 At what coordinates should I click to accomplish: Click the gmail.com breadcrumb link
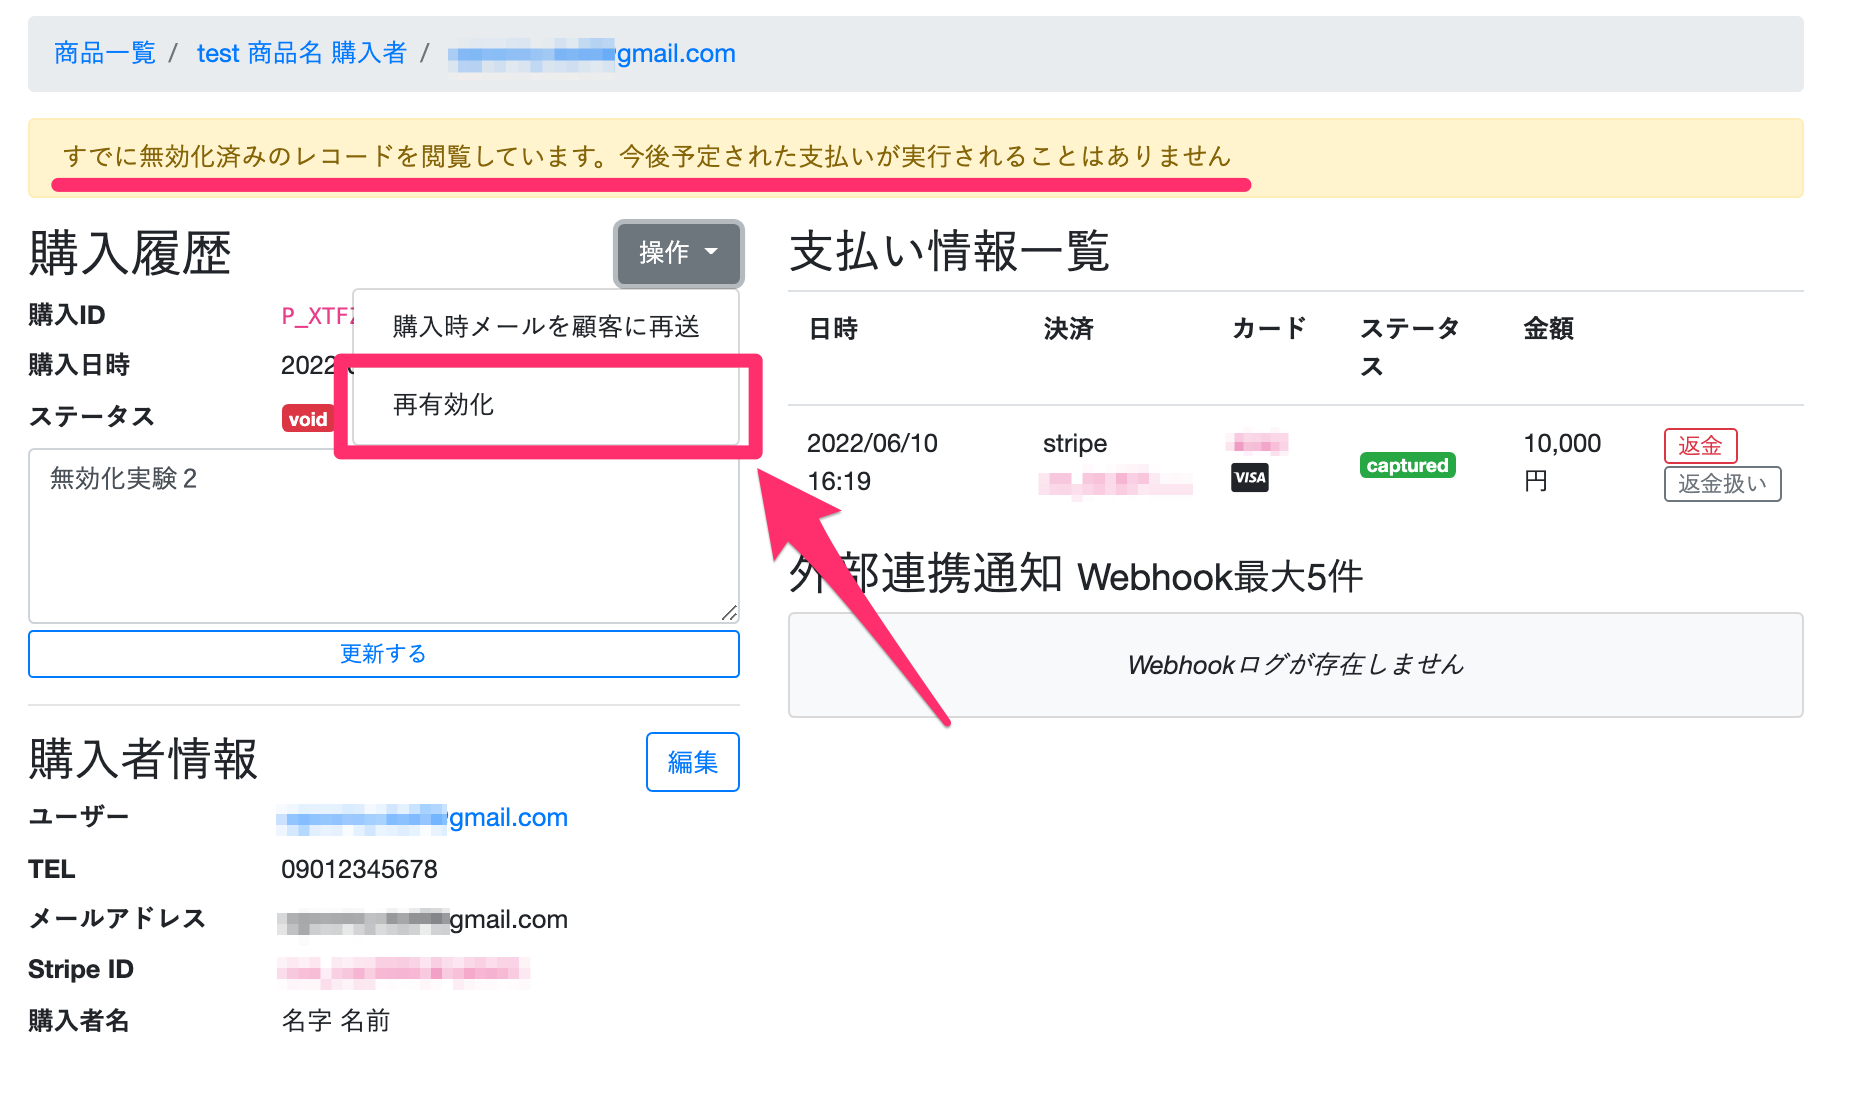(592, 54)
